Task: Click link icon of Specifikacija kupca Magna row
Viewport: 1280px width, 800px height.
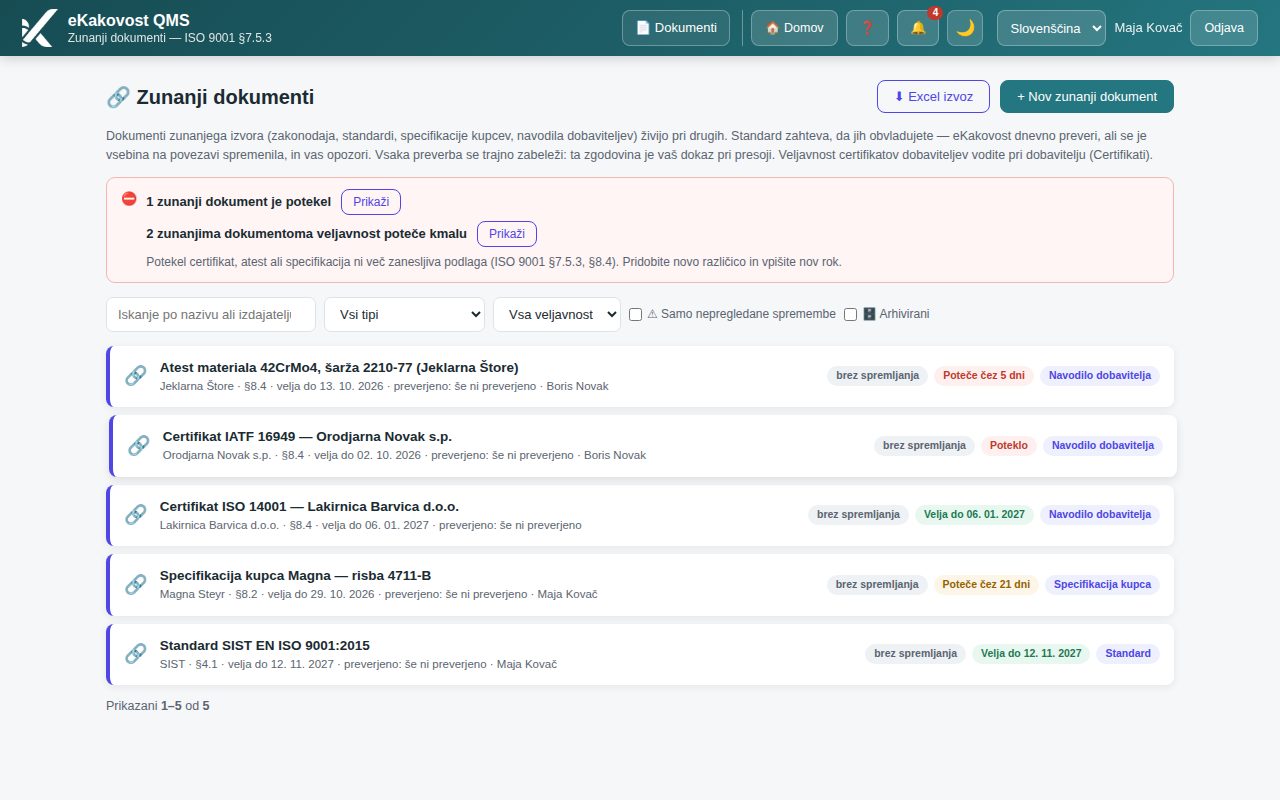Action: pos(136,585)
